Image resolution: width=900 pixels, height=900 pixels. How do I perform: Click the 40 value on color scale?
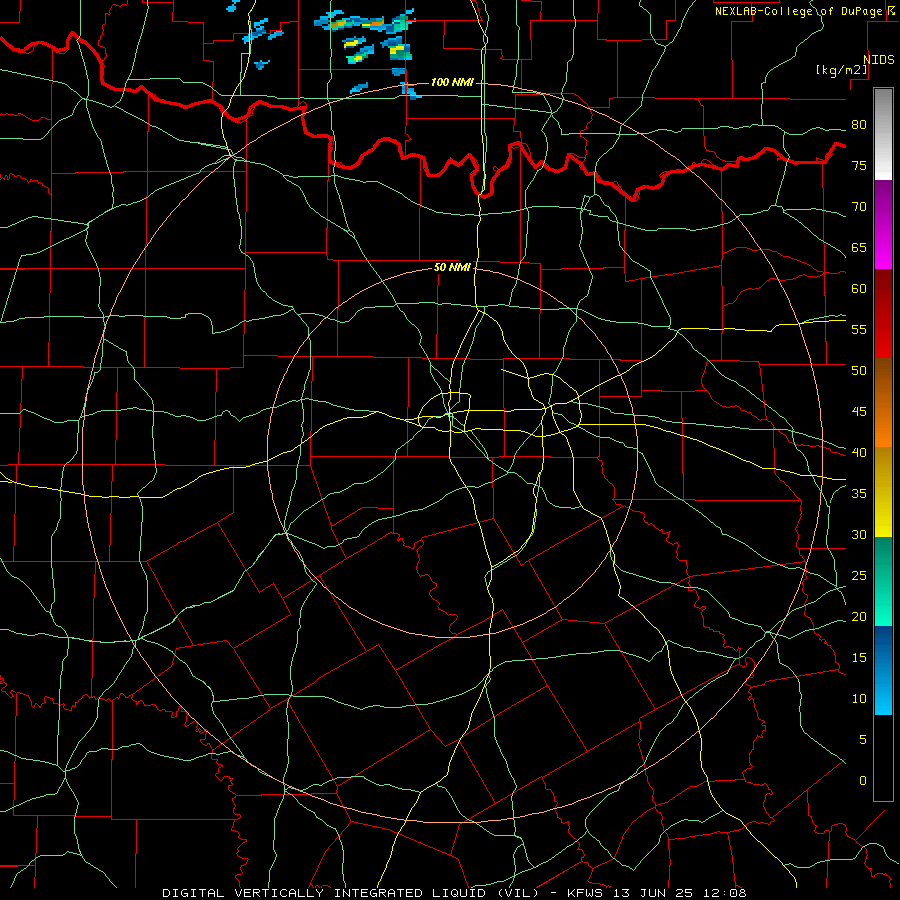[859, 452]
